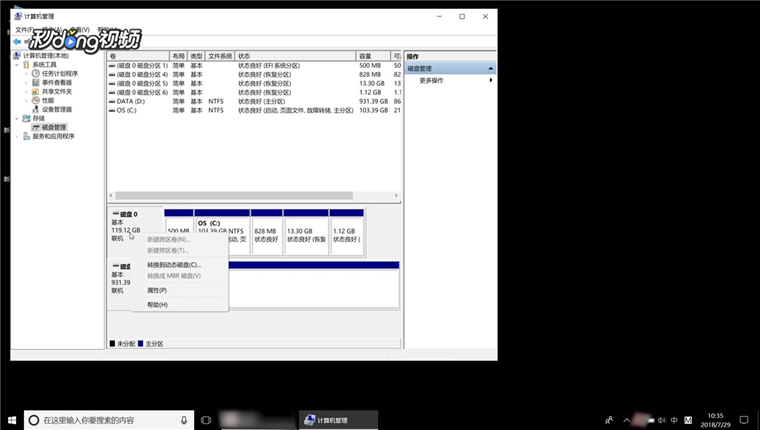Open Device Manager (设备管理器) item
This screenshot has width=760, height=430.
pyautogui.click(x=56, y=110)
